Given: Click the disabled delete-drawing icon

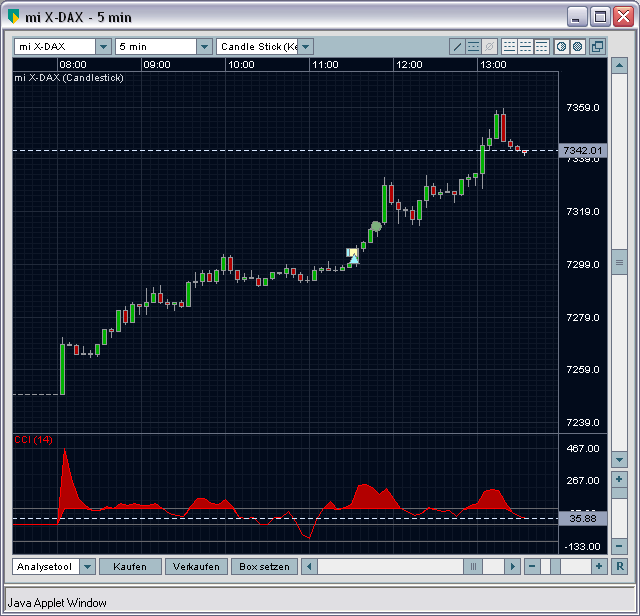Looking at the screenshot, I should [489, 47].
